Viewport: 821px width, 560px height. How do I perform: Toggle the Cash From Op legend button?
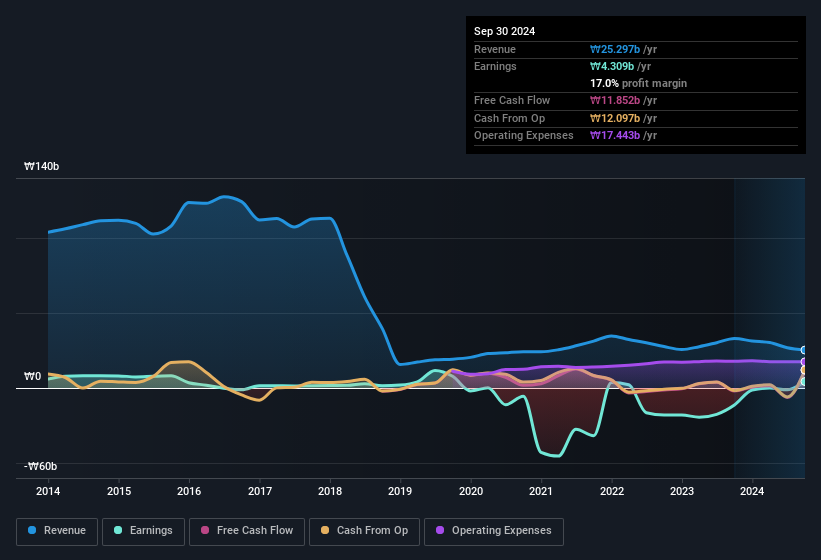coord(364,532)
